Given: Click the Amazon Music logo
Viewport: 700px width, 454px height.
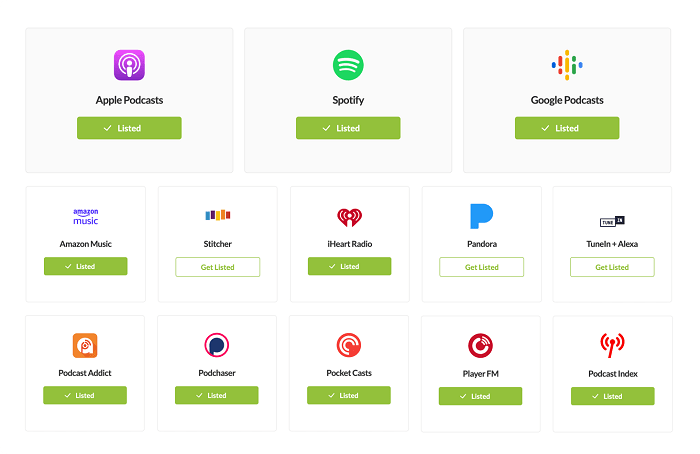Looking at the screenshot, I should click(x=86, y=217).
